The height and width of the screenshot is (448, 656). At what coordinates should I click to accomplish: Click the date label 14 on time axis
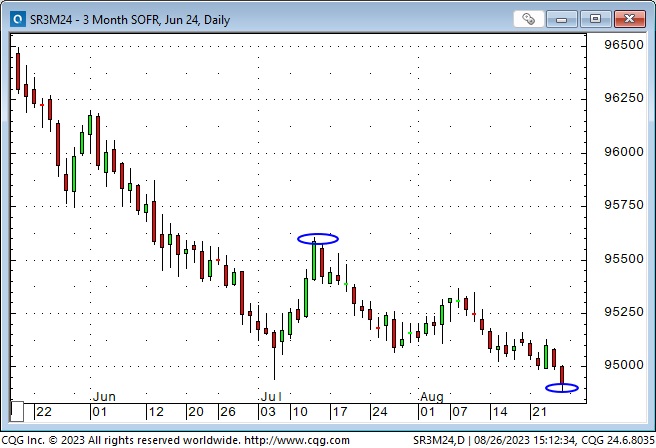[500, 412]
